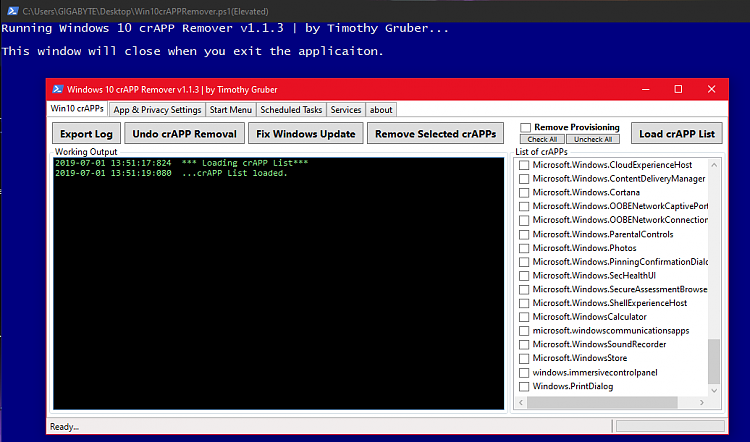Screen dimensions: 750x442
Task: Click the Uncheck All button
Action: coord(593,139)
